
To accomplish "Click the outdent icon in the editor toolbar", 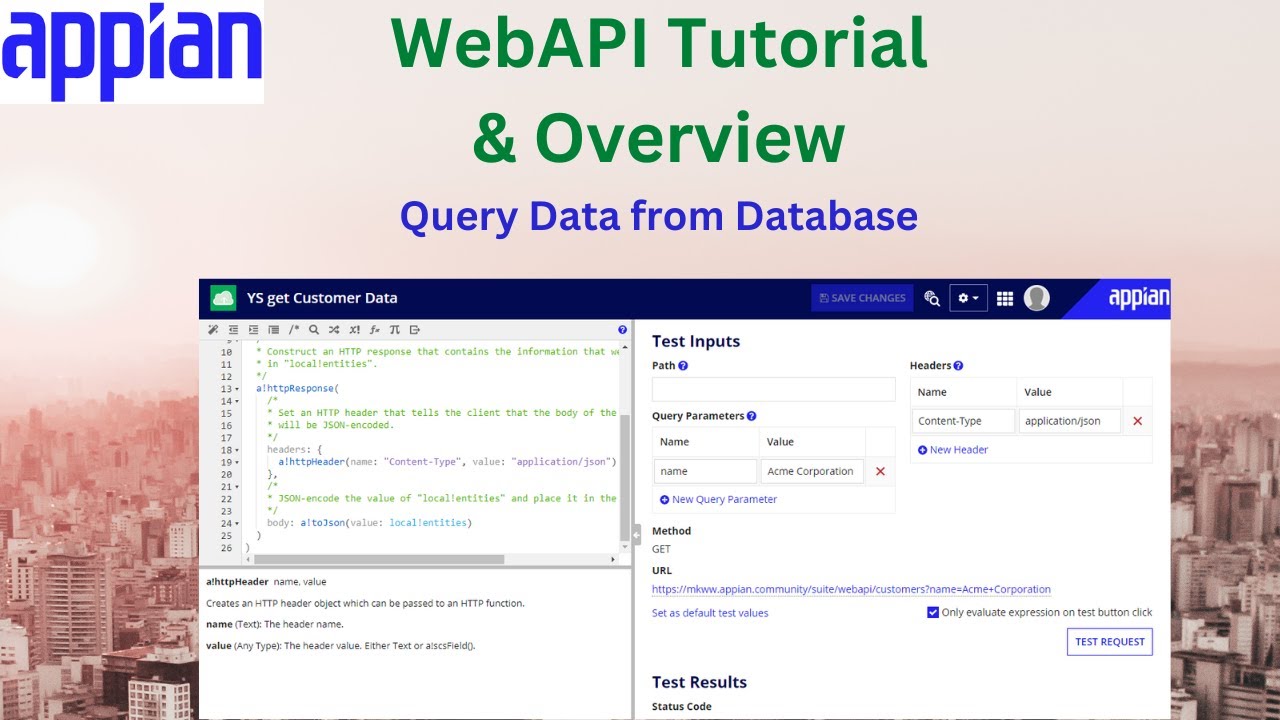I will pyautogui.click(x=233, y=329).
